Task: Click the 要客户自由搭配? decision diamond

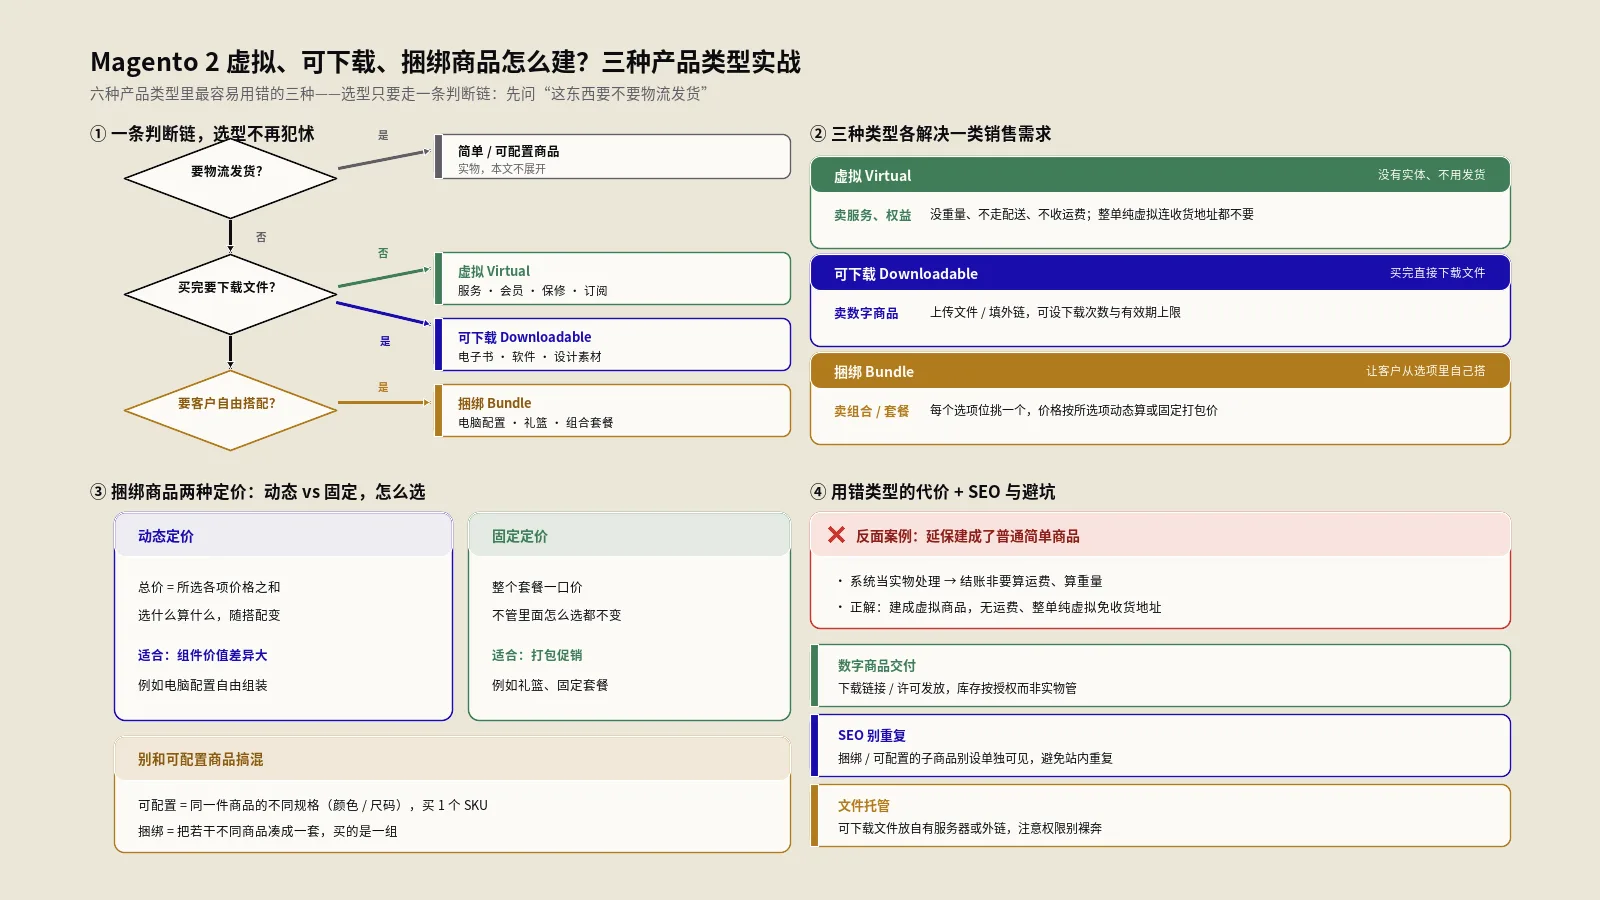Action: [x=230, y=410]
